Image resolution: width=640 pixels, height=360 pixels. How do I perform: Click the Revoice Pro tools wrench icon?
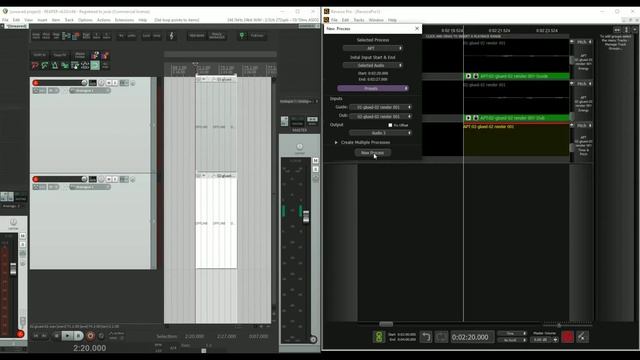tap(582, 337)
